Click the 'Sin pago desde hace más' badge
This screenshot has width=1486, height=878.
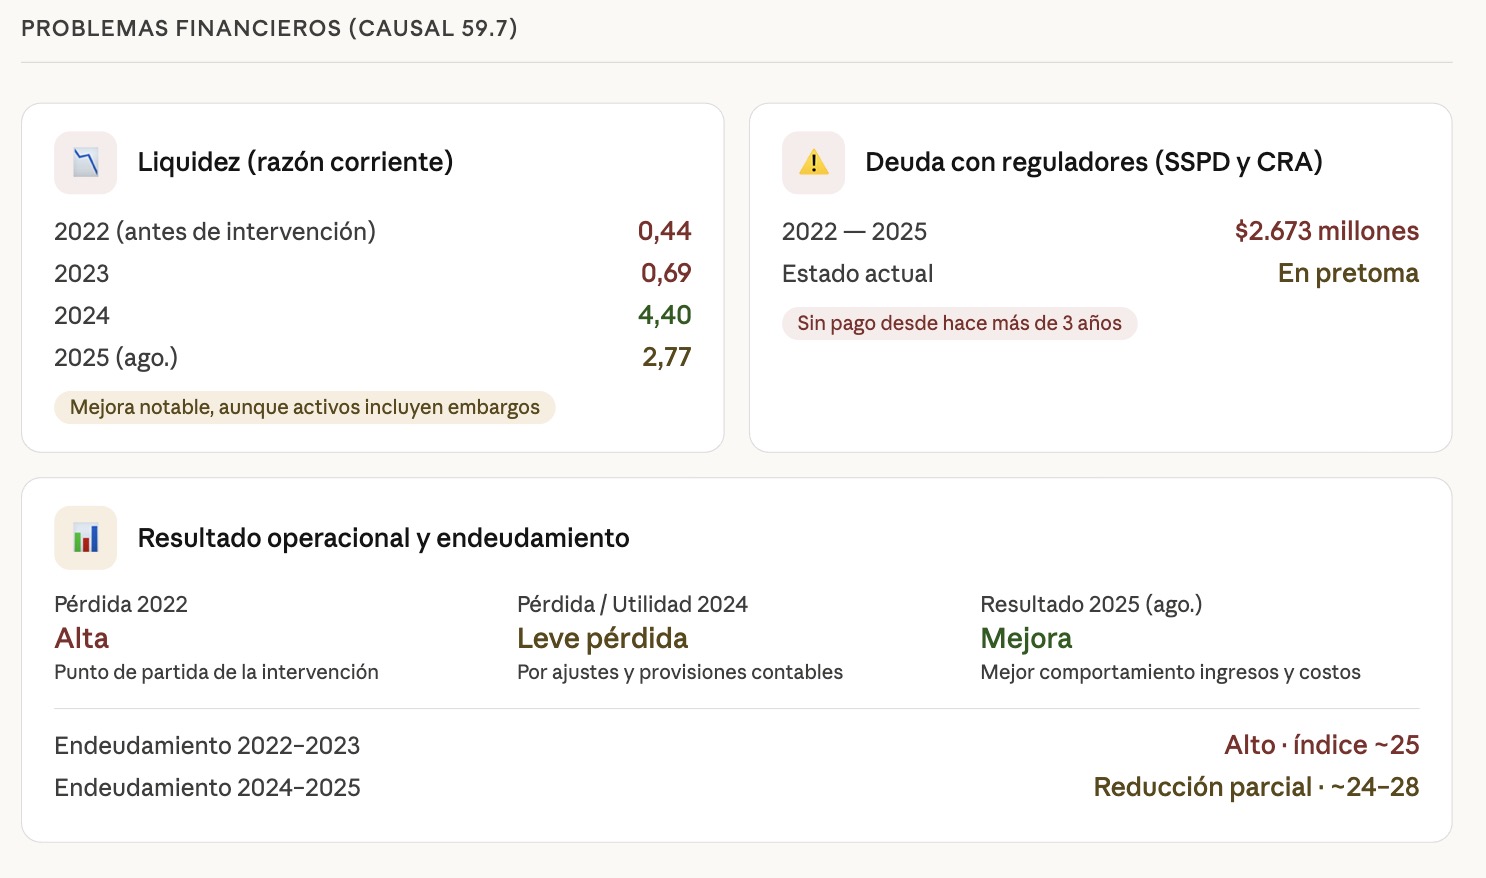[959, 323]
